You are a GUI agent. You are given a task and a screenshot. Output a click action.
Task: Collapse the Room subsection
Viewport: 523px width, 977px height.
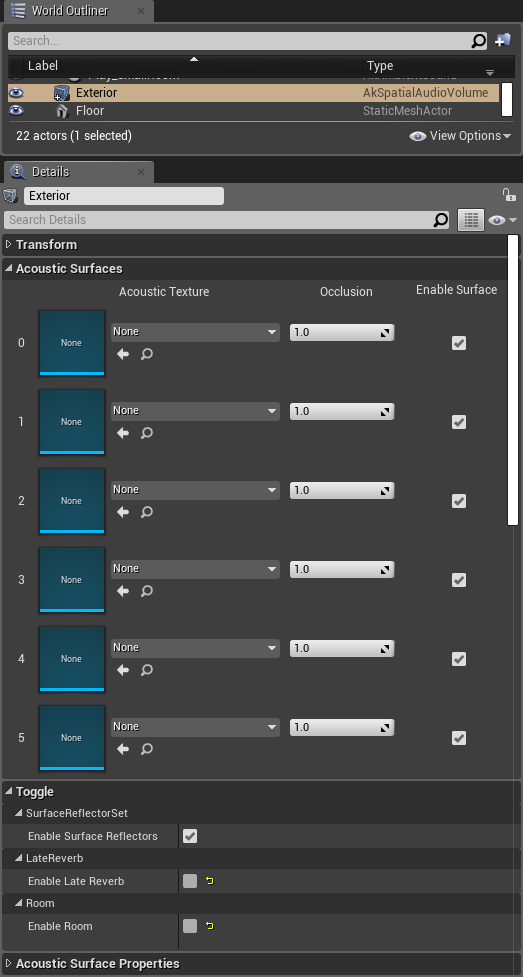click(x=19, y=903)
